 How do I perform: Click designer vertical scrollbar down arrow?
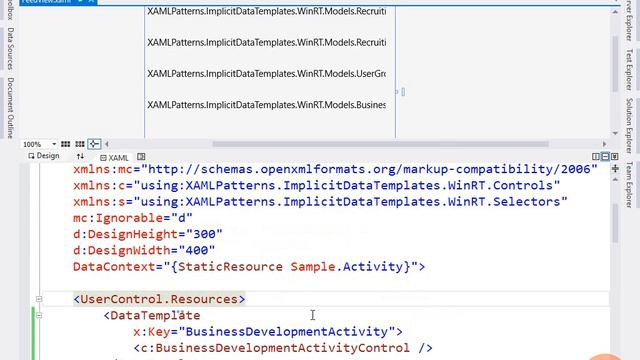click(615, 133)
